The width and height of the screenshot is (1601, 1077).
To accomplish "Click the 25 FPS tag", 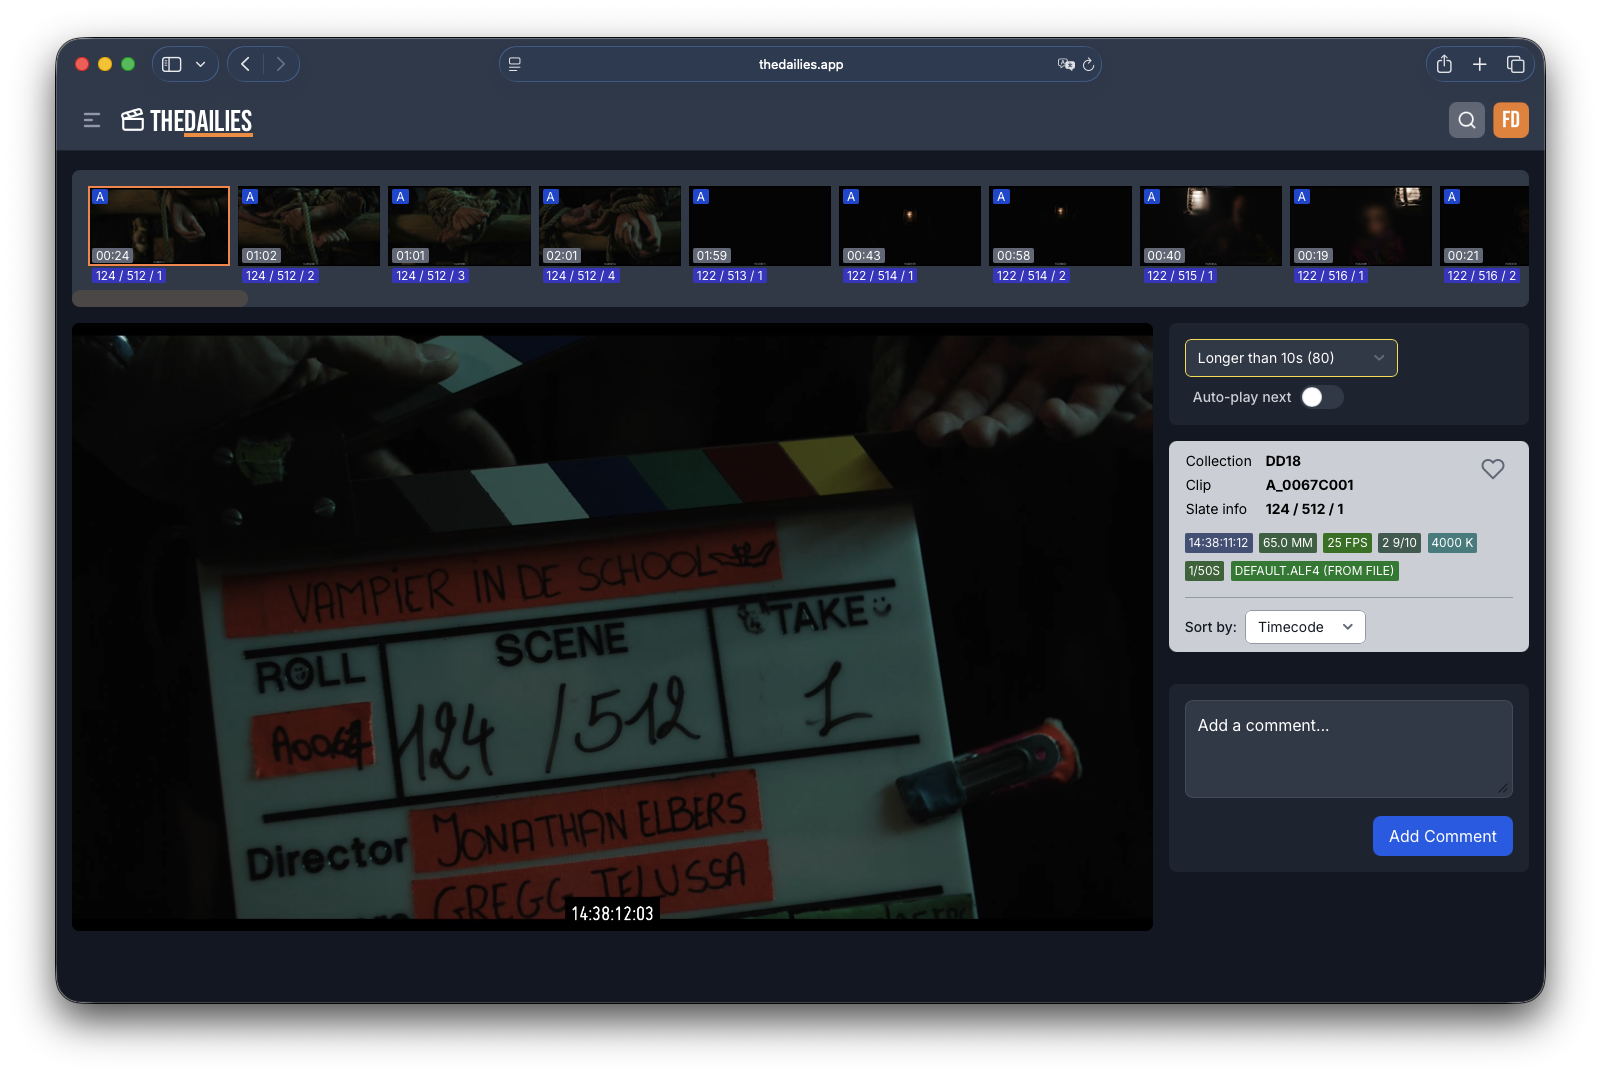I will pos(1347,543).
